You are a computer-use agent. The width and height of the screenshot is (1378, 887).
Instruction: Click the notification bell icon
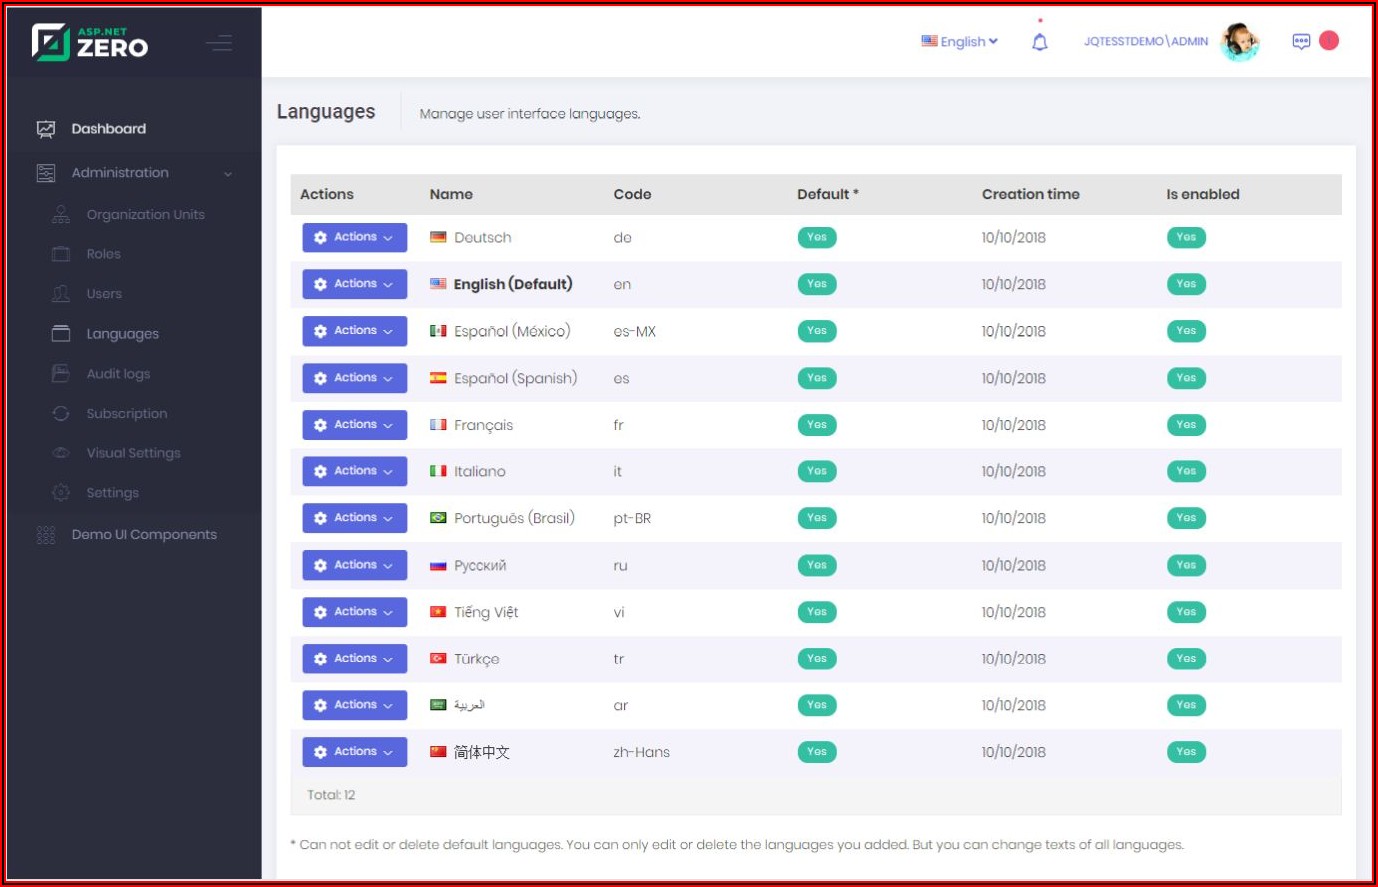click(1040, 42)
